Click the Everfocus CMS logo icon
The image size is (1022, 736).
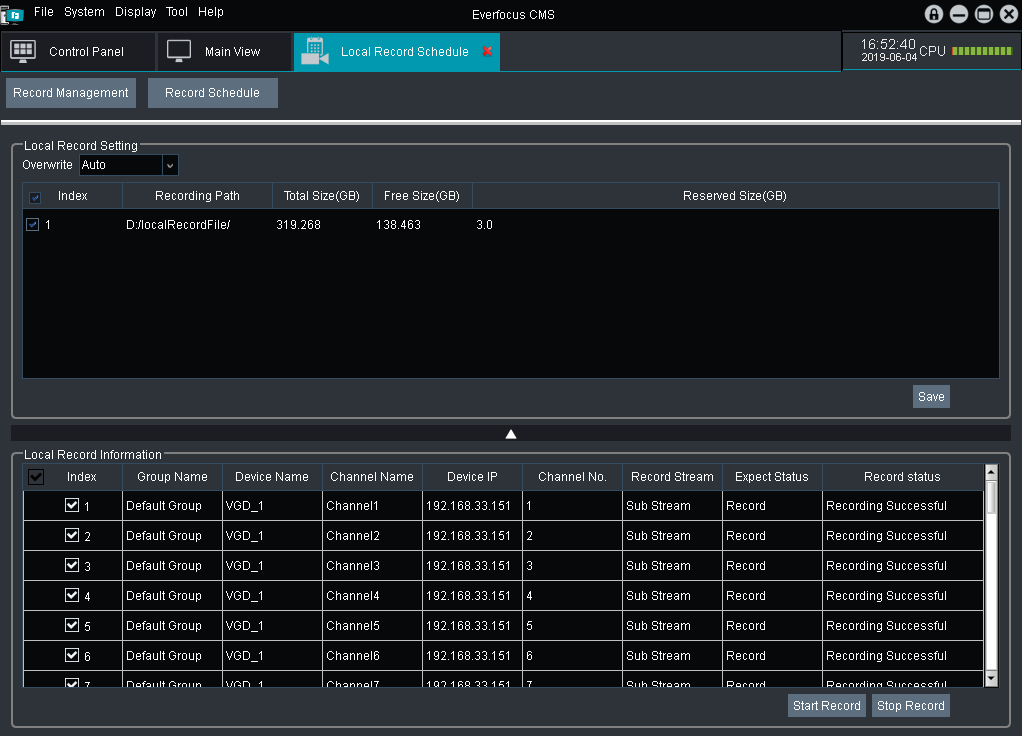[x=13, y=14]
